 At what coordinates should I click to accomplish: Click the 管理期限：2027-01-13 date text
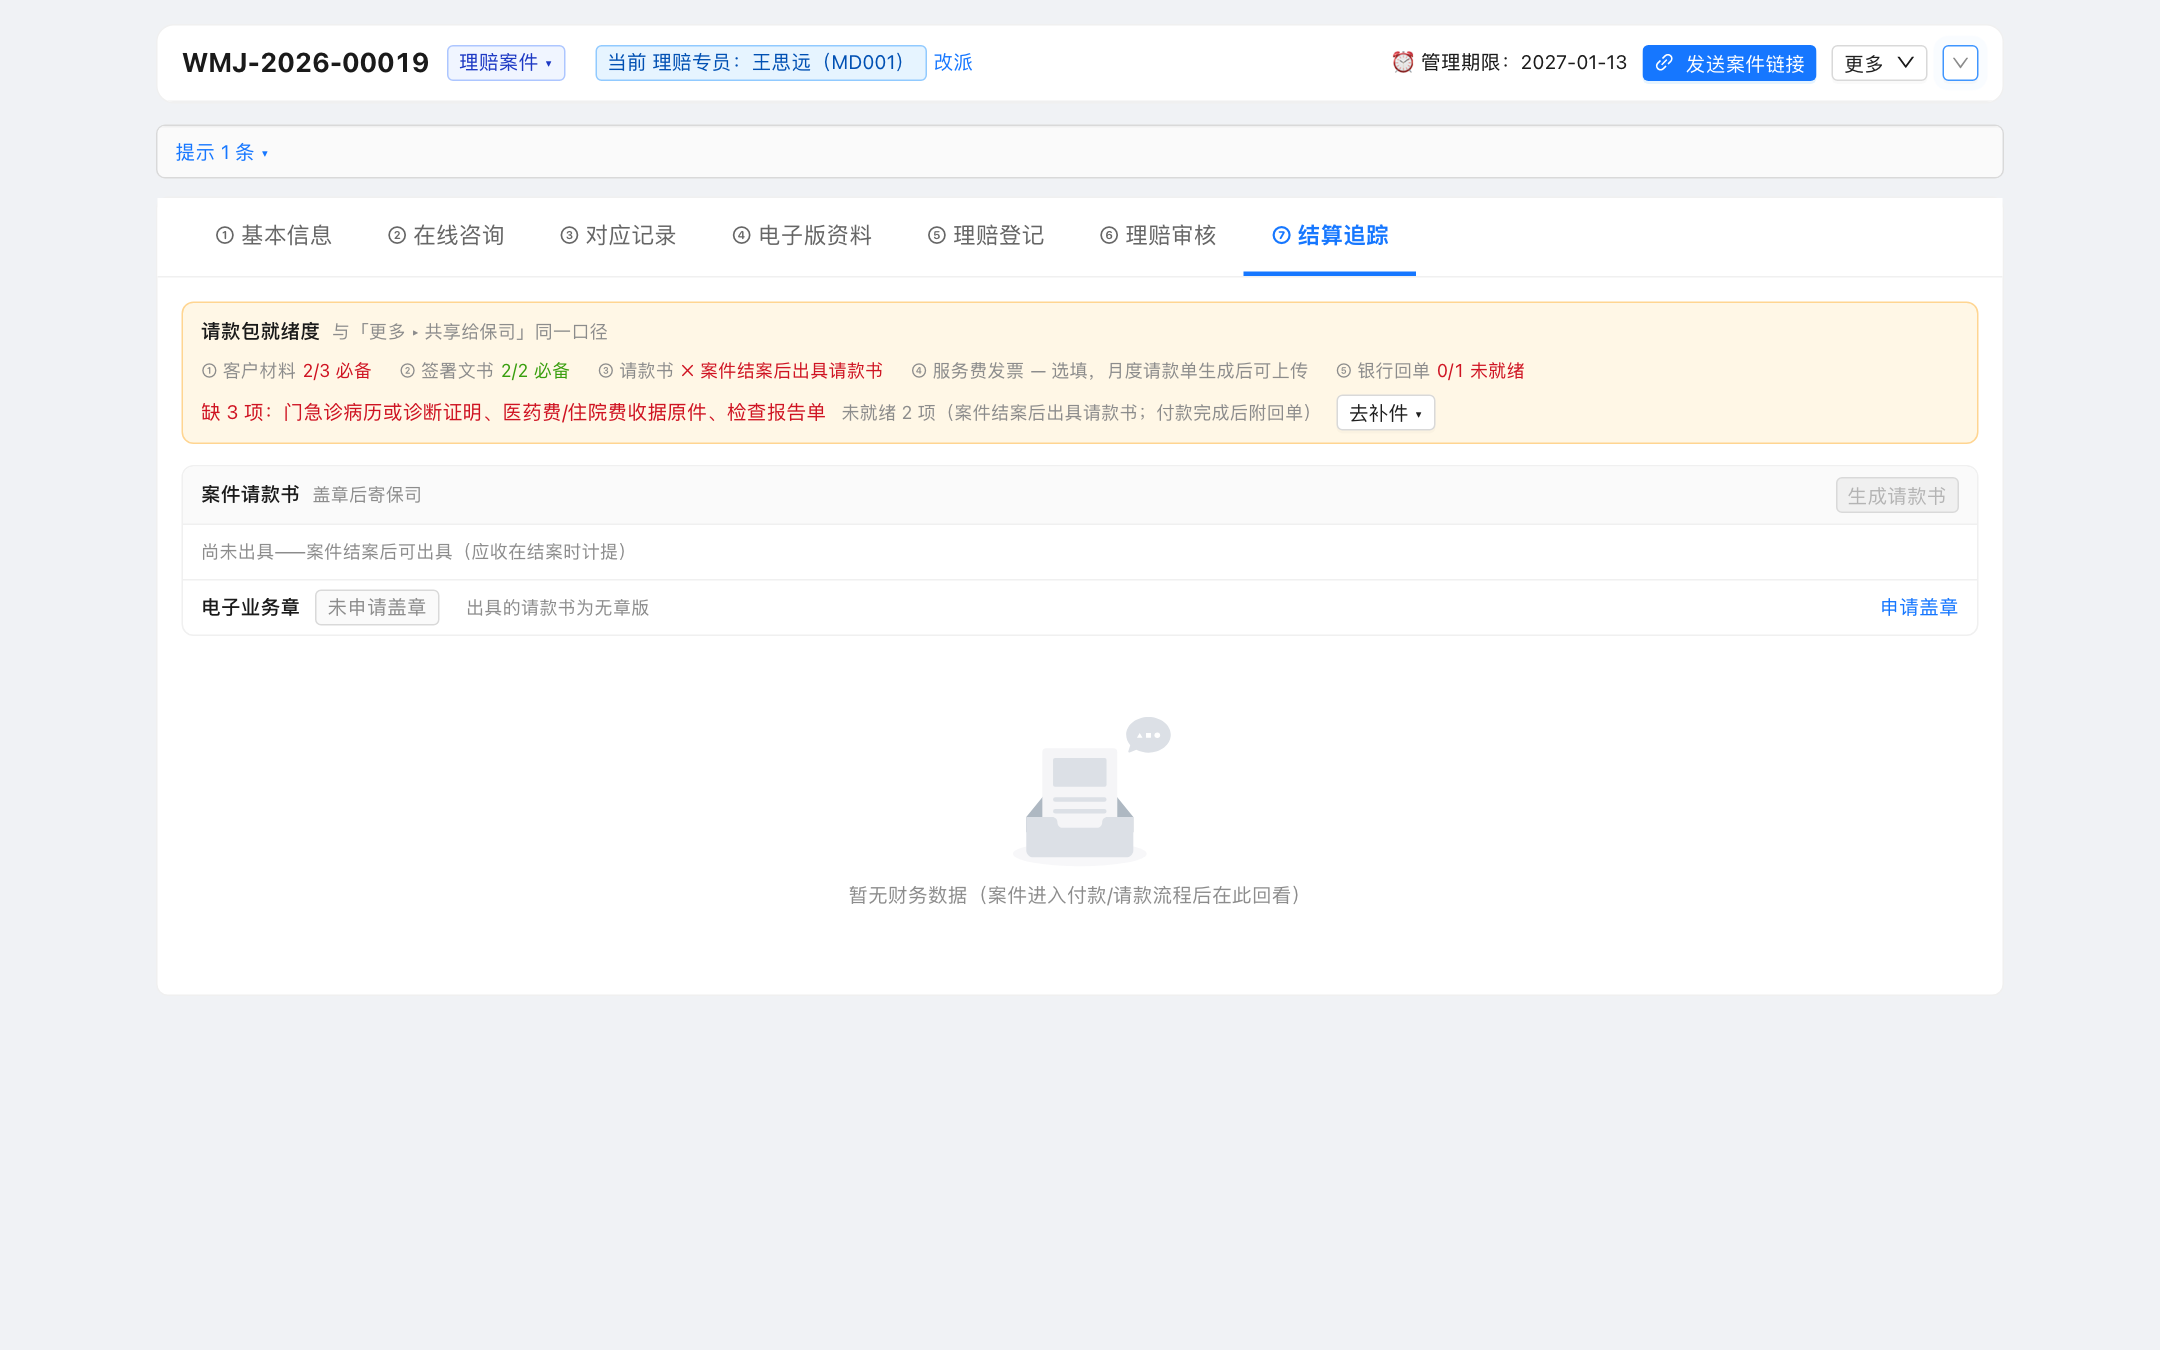coord(1524,63)
